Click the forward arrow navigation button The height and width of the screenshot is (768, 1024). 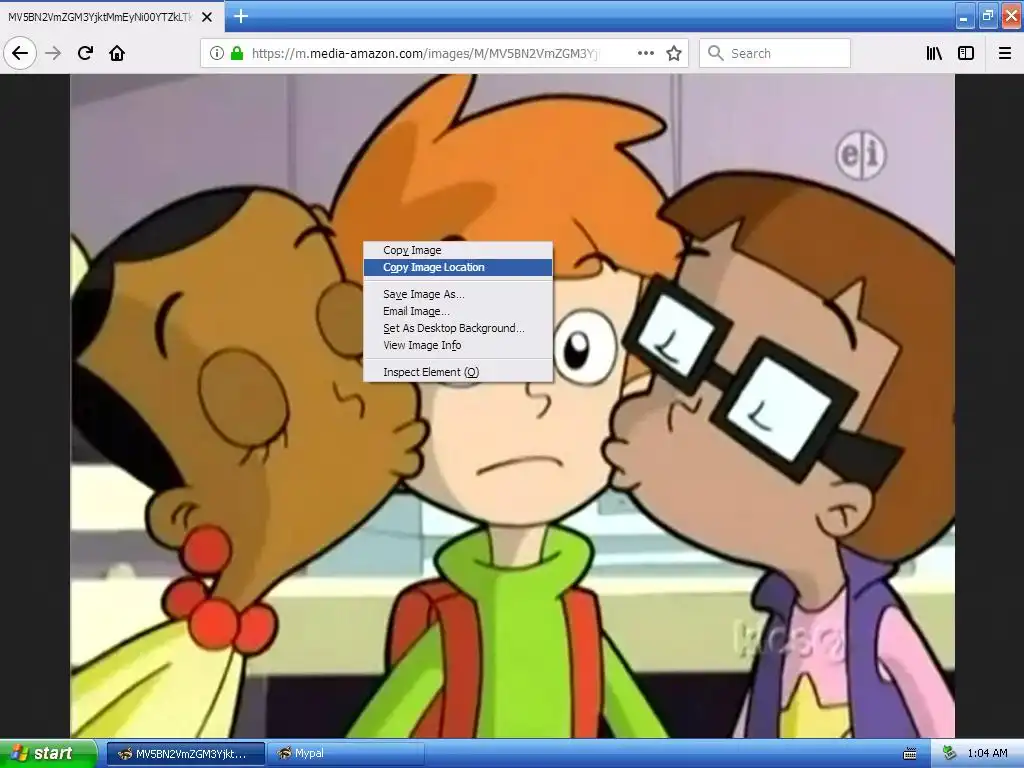coord(53,53)
